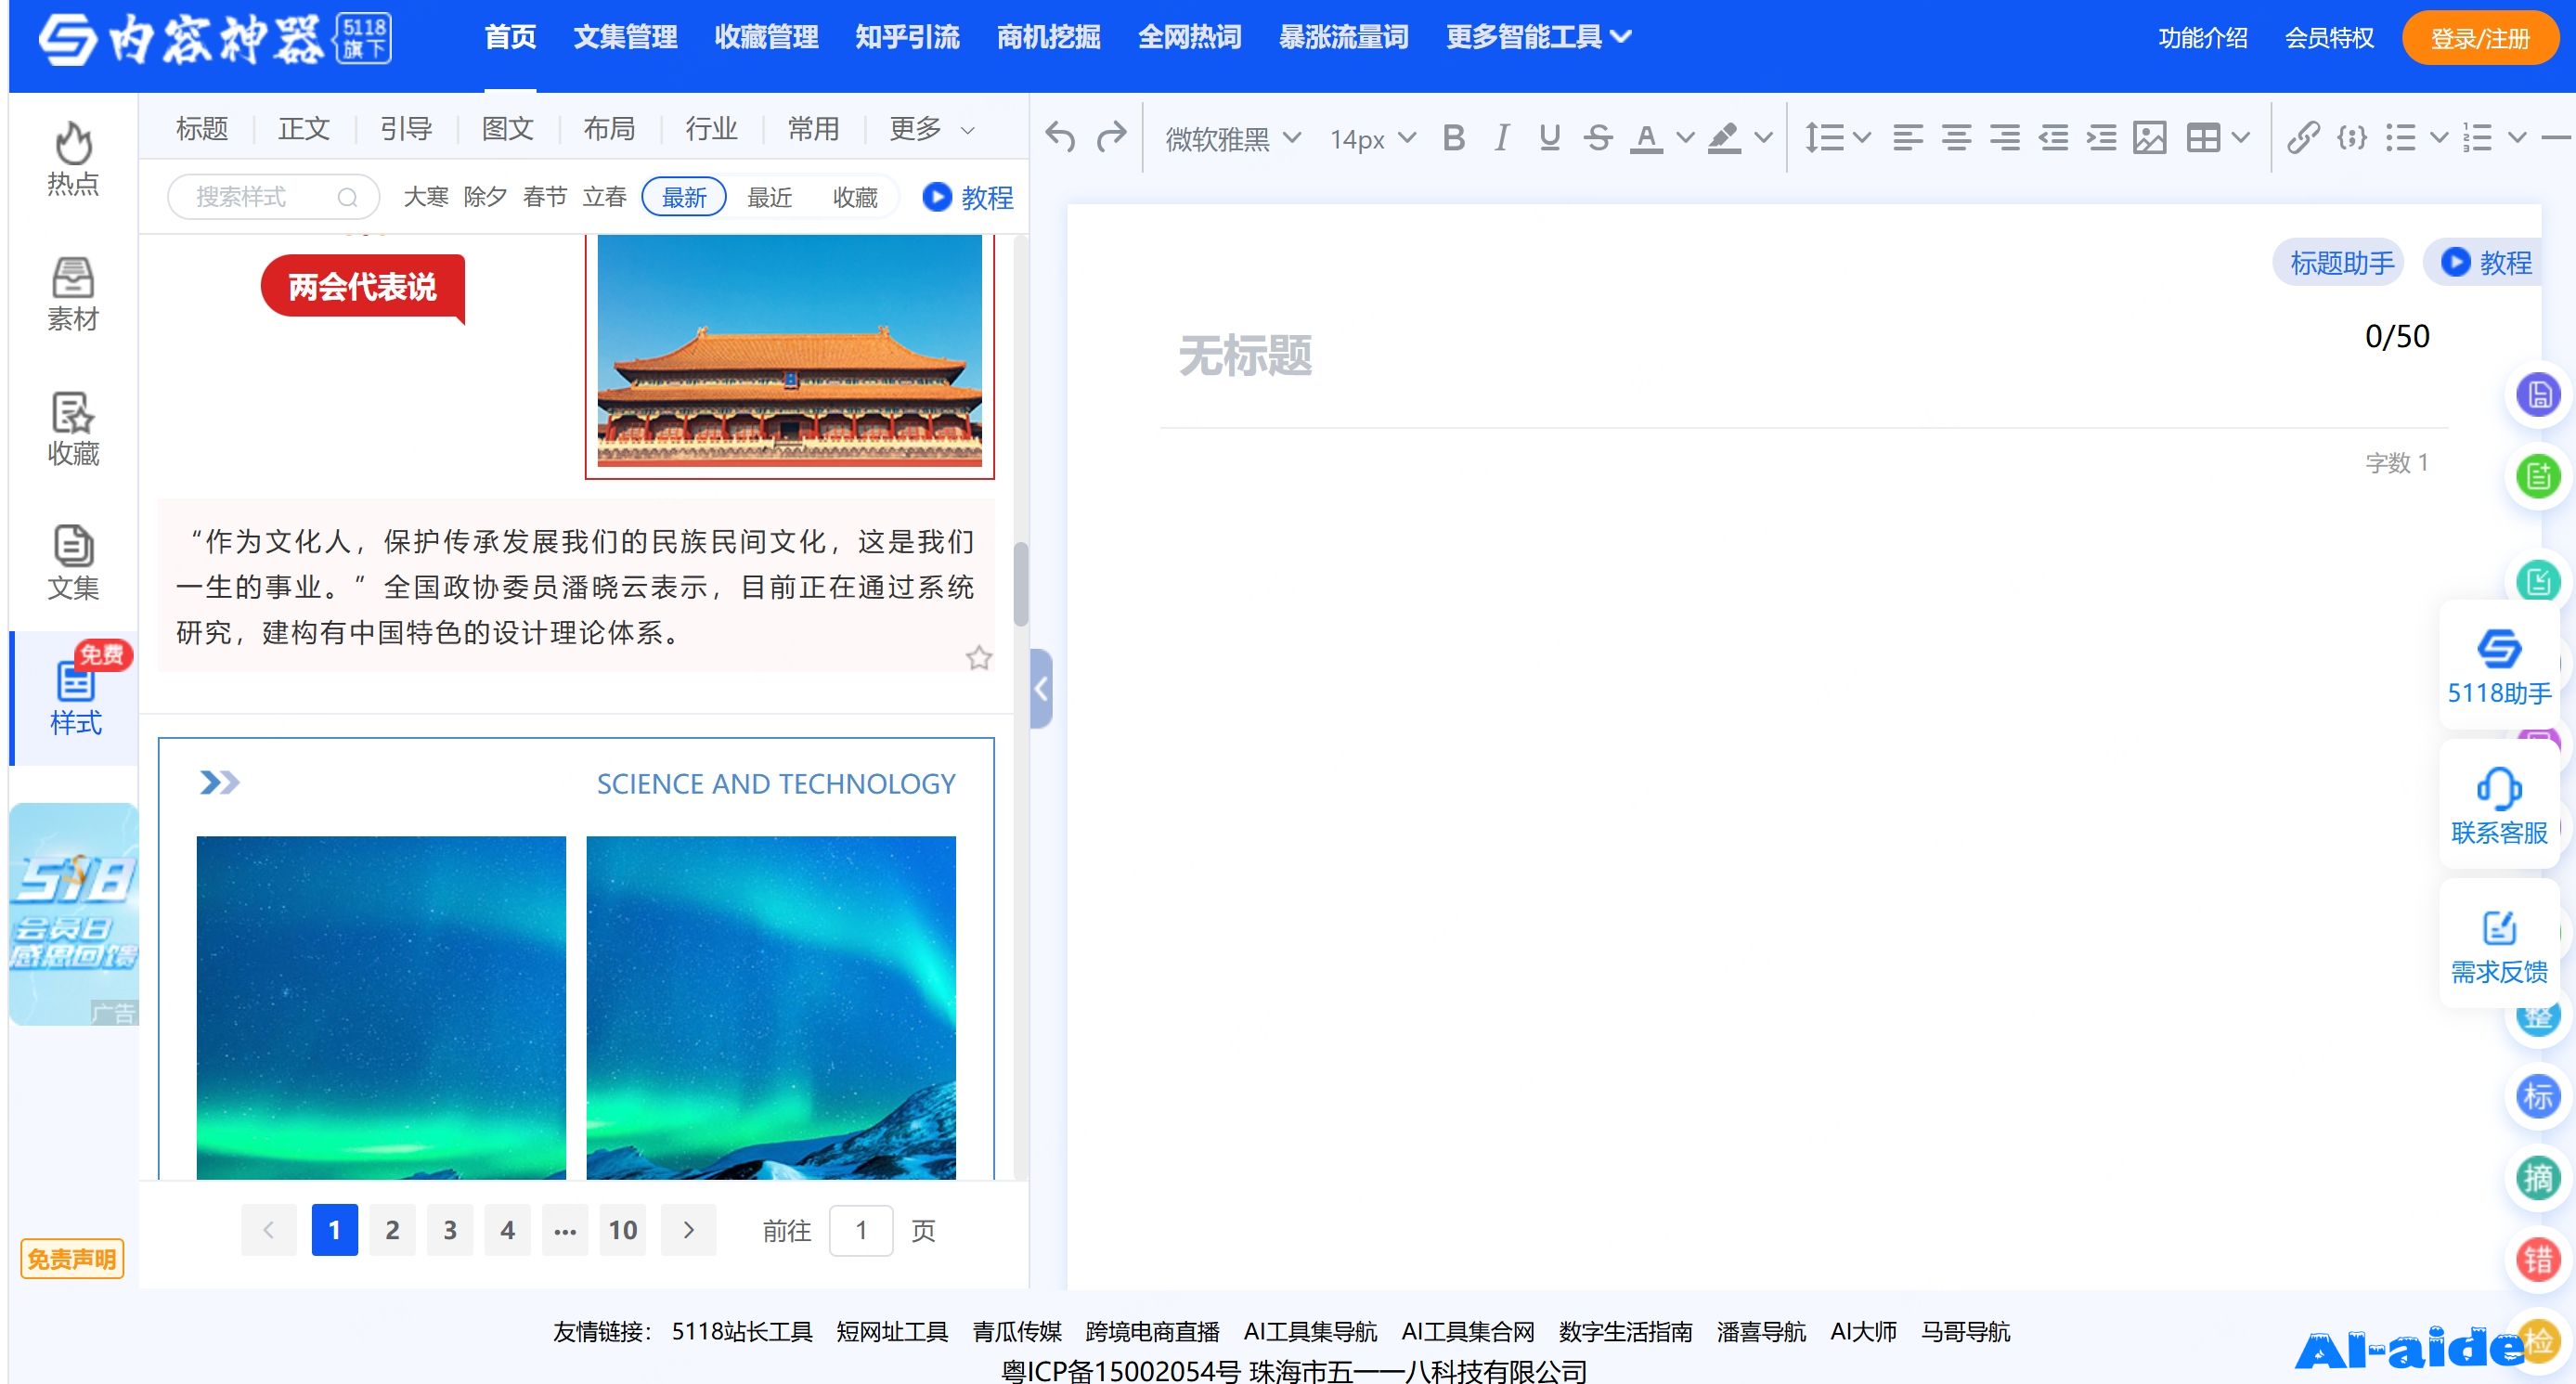
Task: Increase indent
Action: tap(2101, 137)
